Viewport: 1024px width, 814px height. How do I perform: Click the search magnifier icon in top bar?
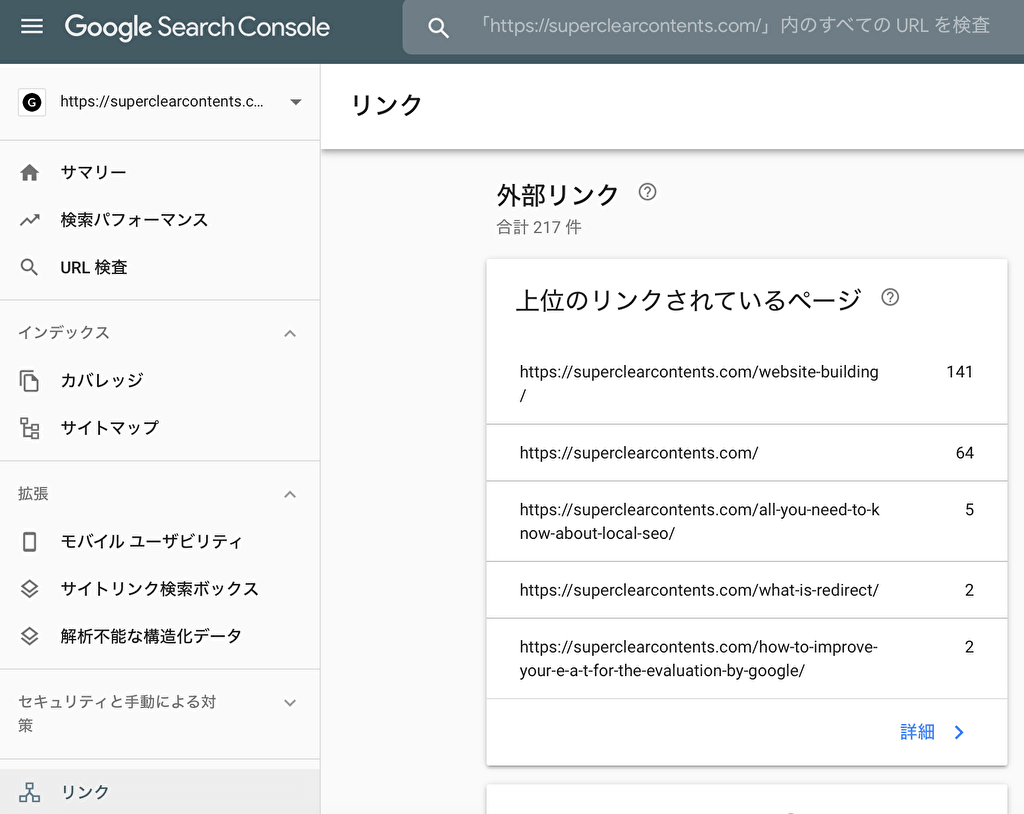click(x=438, y=28)
